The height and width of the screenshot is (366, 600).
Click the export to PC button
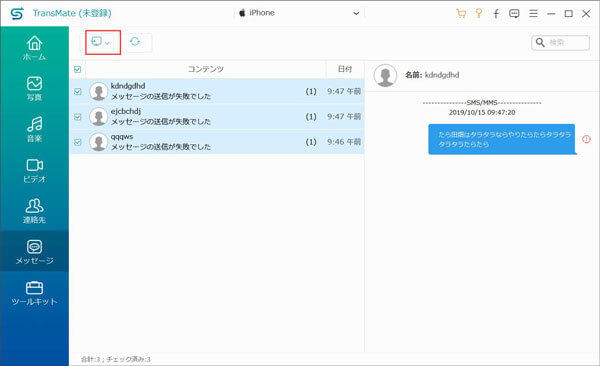[101, 42]
